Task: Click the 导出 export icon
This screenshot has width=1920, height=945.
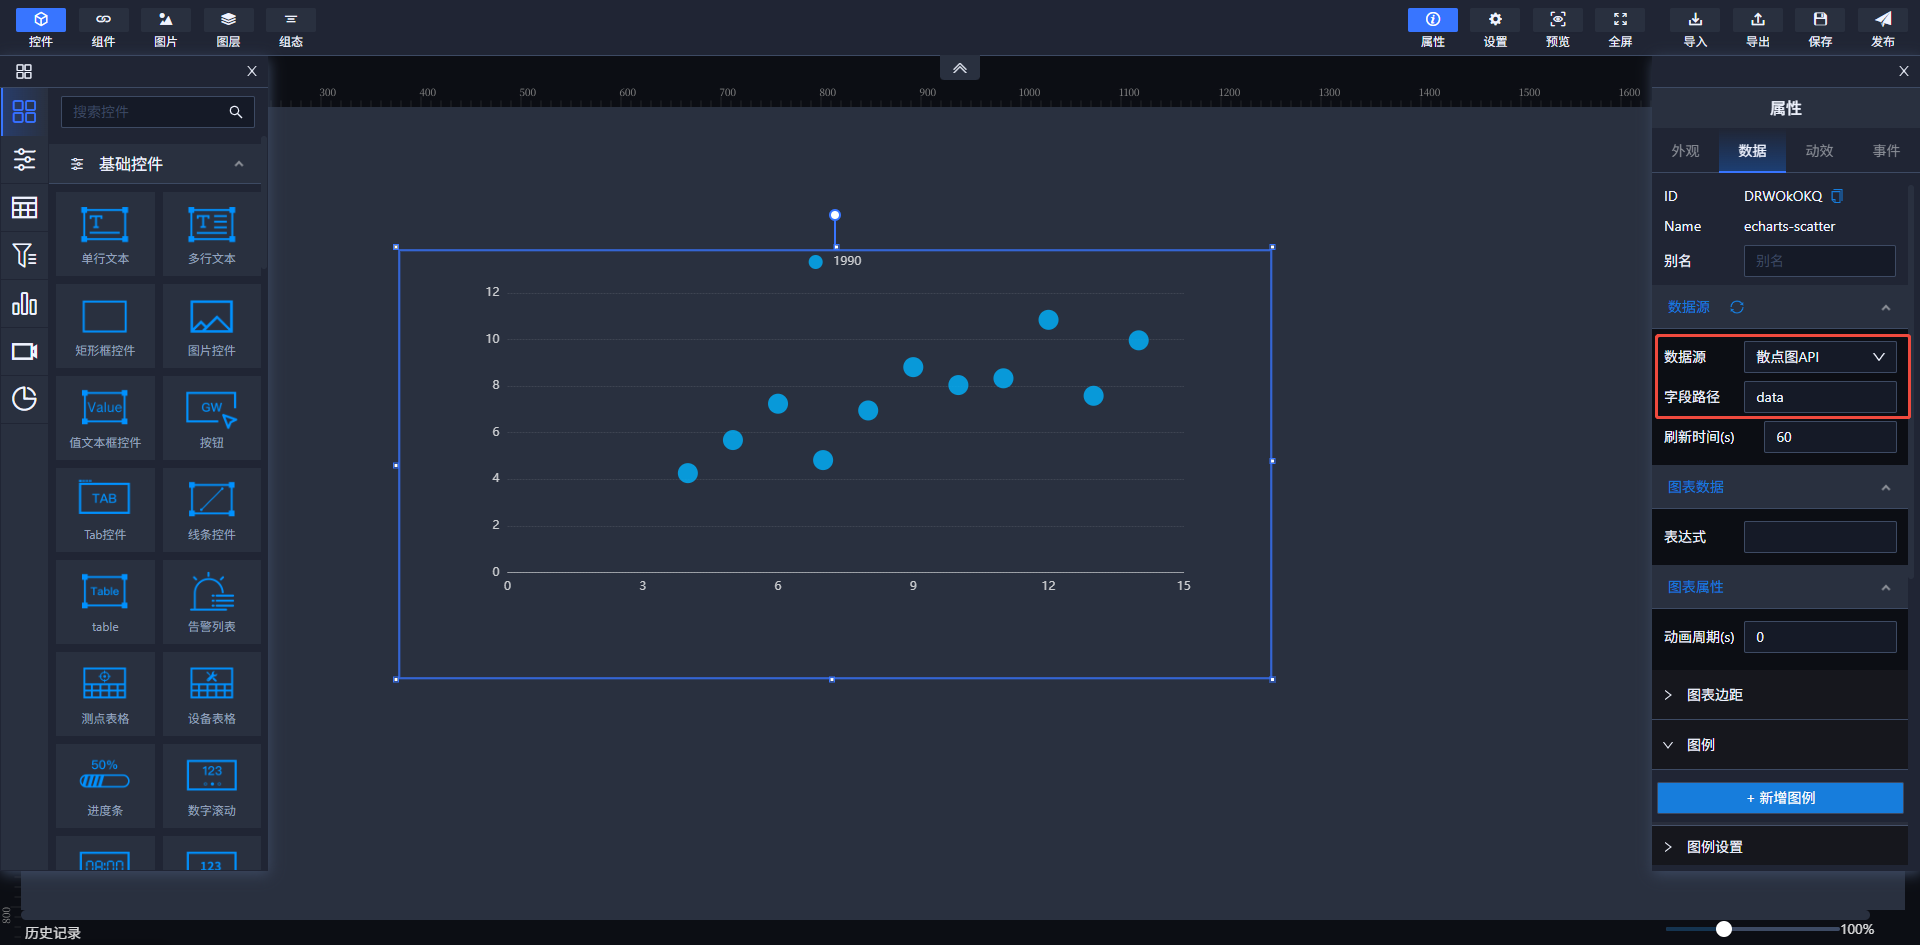Action: pos(1757,28)
